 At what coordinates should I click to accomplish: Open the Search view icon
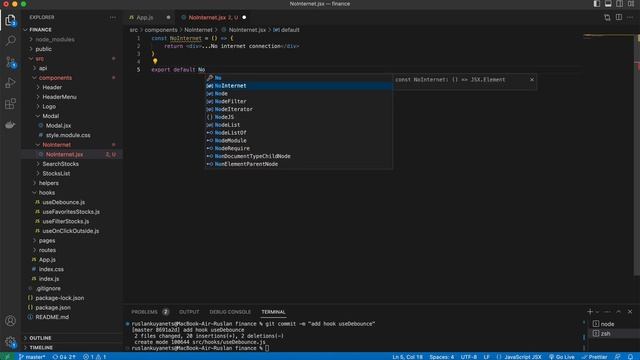click(11, 40)
